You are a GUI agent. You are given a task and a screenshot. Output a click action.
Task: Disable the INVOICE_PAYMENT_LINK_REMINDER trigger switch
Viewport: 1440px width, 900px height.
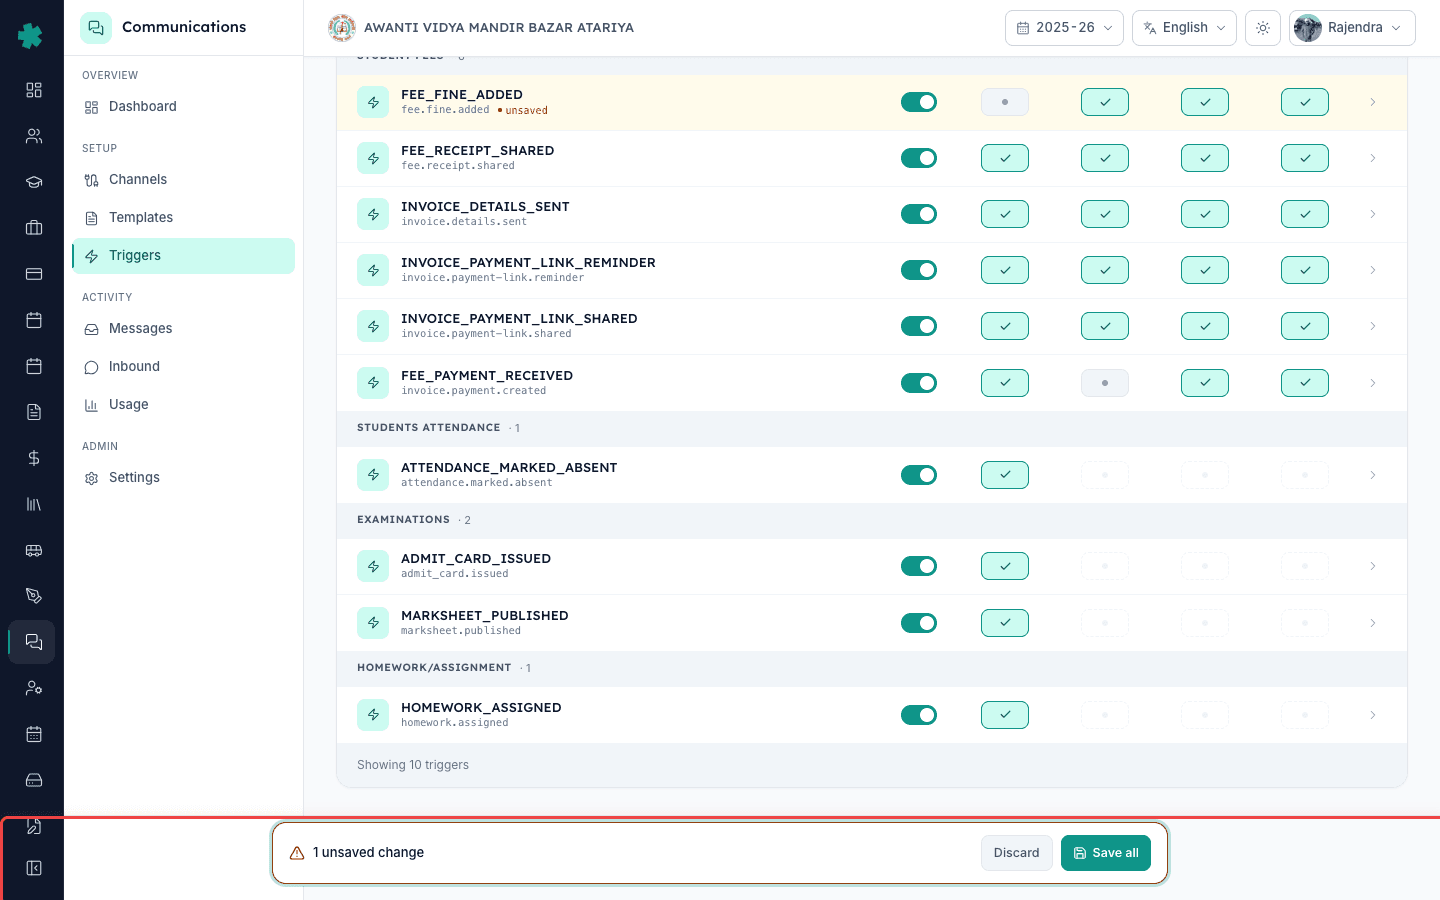click(919, 270)
